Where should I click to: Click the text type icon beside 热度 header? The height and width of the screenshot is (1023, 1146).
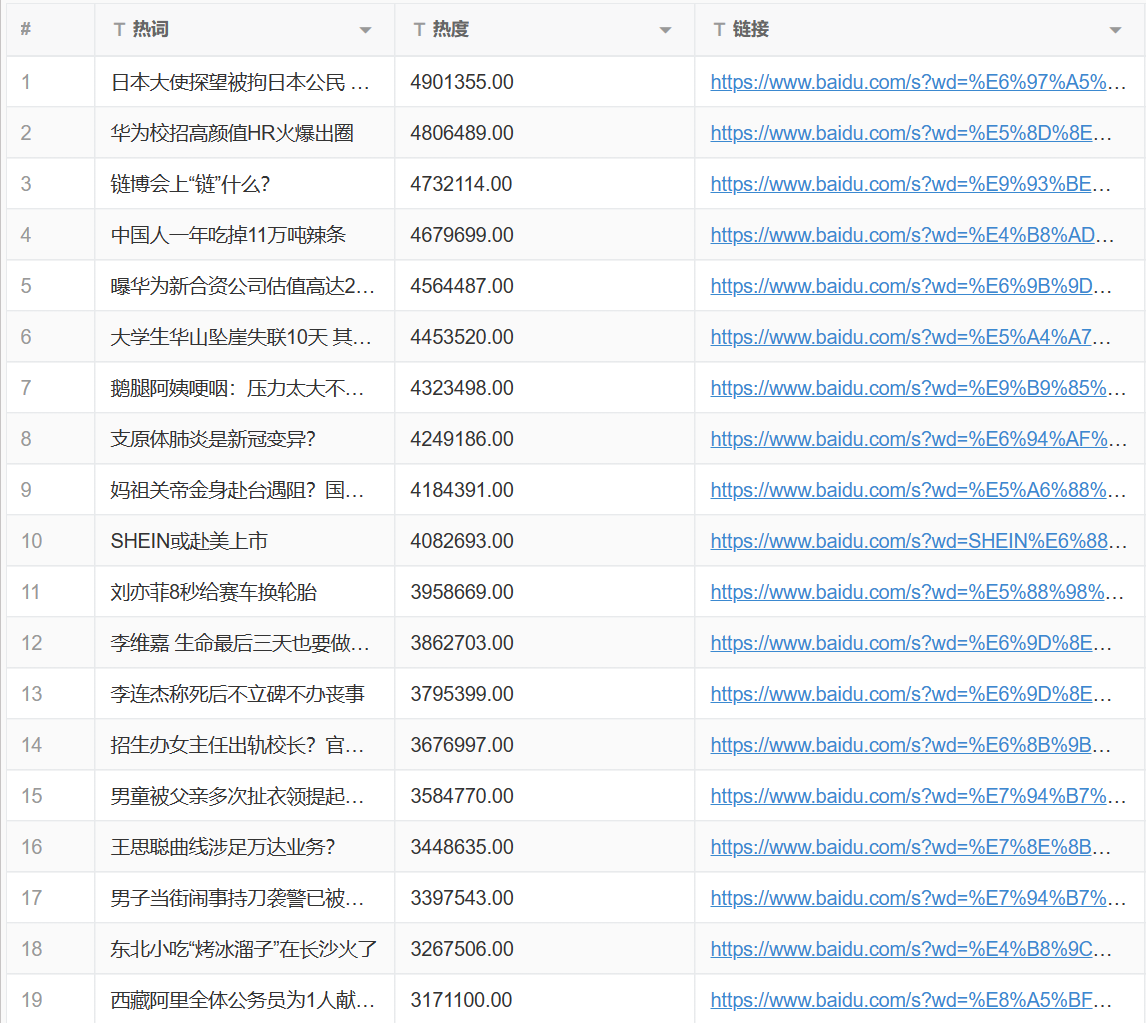point(419,30)
